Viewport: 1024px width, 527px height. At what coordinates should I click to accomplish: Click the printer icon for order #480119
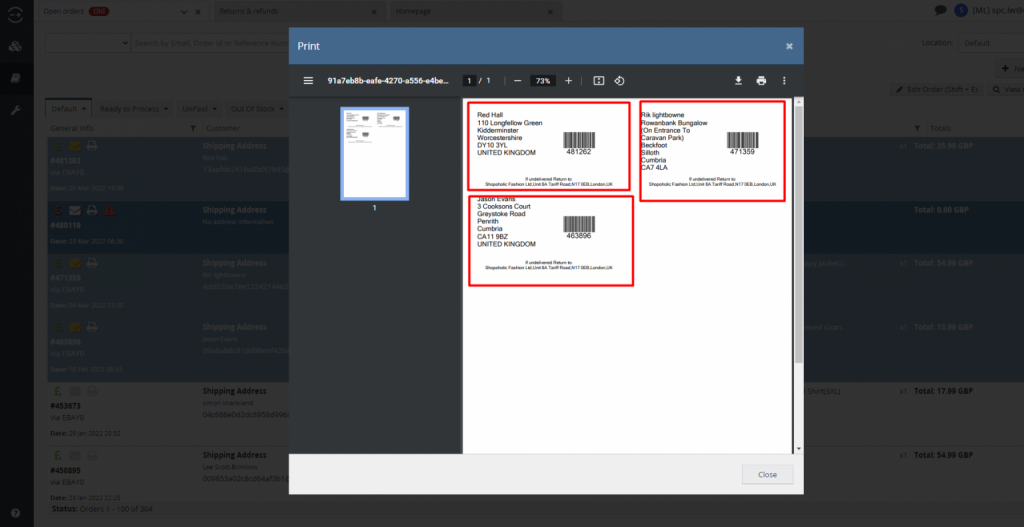92,210
